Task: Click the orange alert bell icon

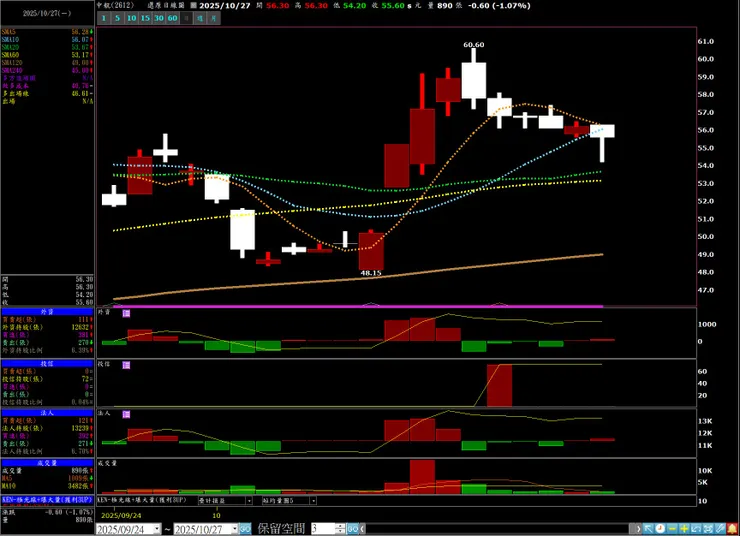Action: [x=732, y=529]
